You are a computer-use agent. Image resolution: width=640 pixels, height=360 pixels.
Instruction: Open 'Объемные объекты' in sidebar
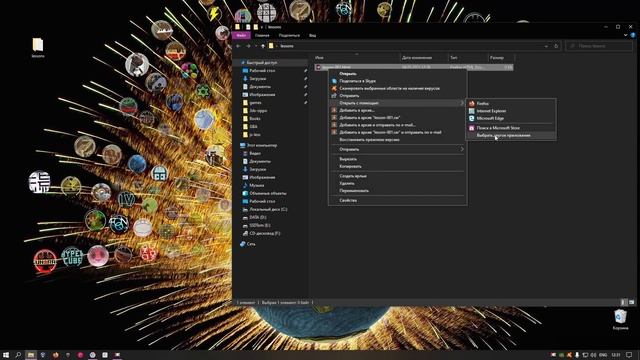pos(268,193)
